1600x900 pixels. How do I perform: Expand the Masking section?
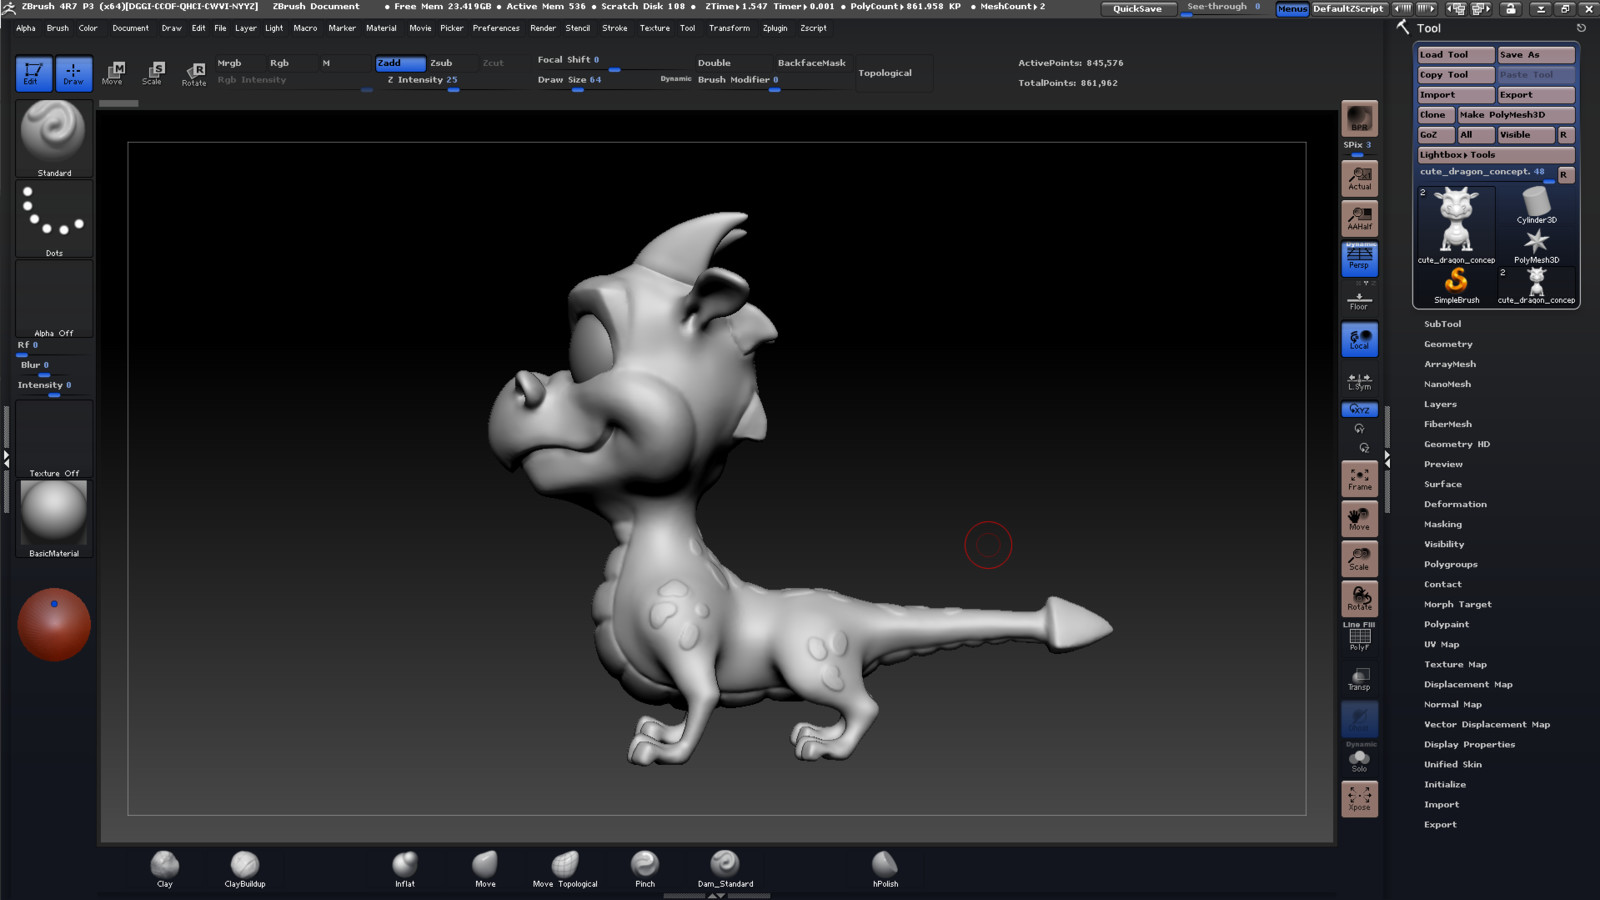(x=1443, y=524)
